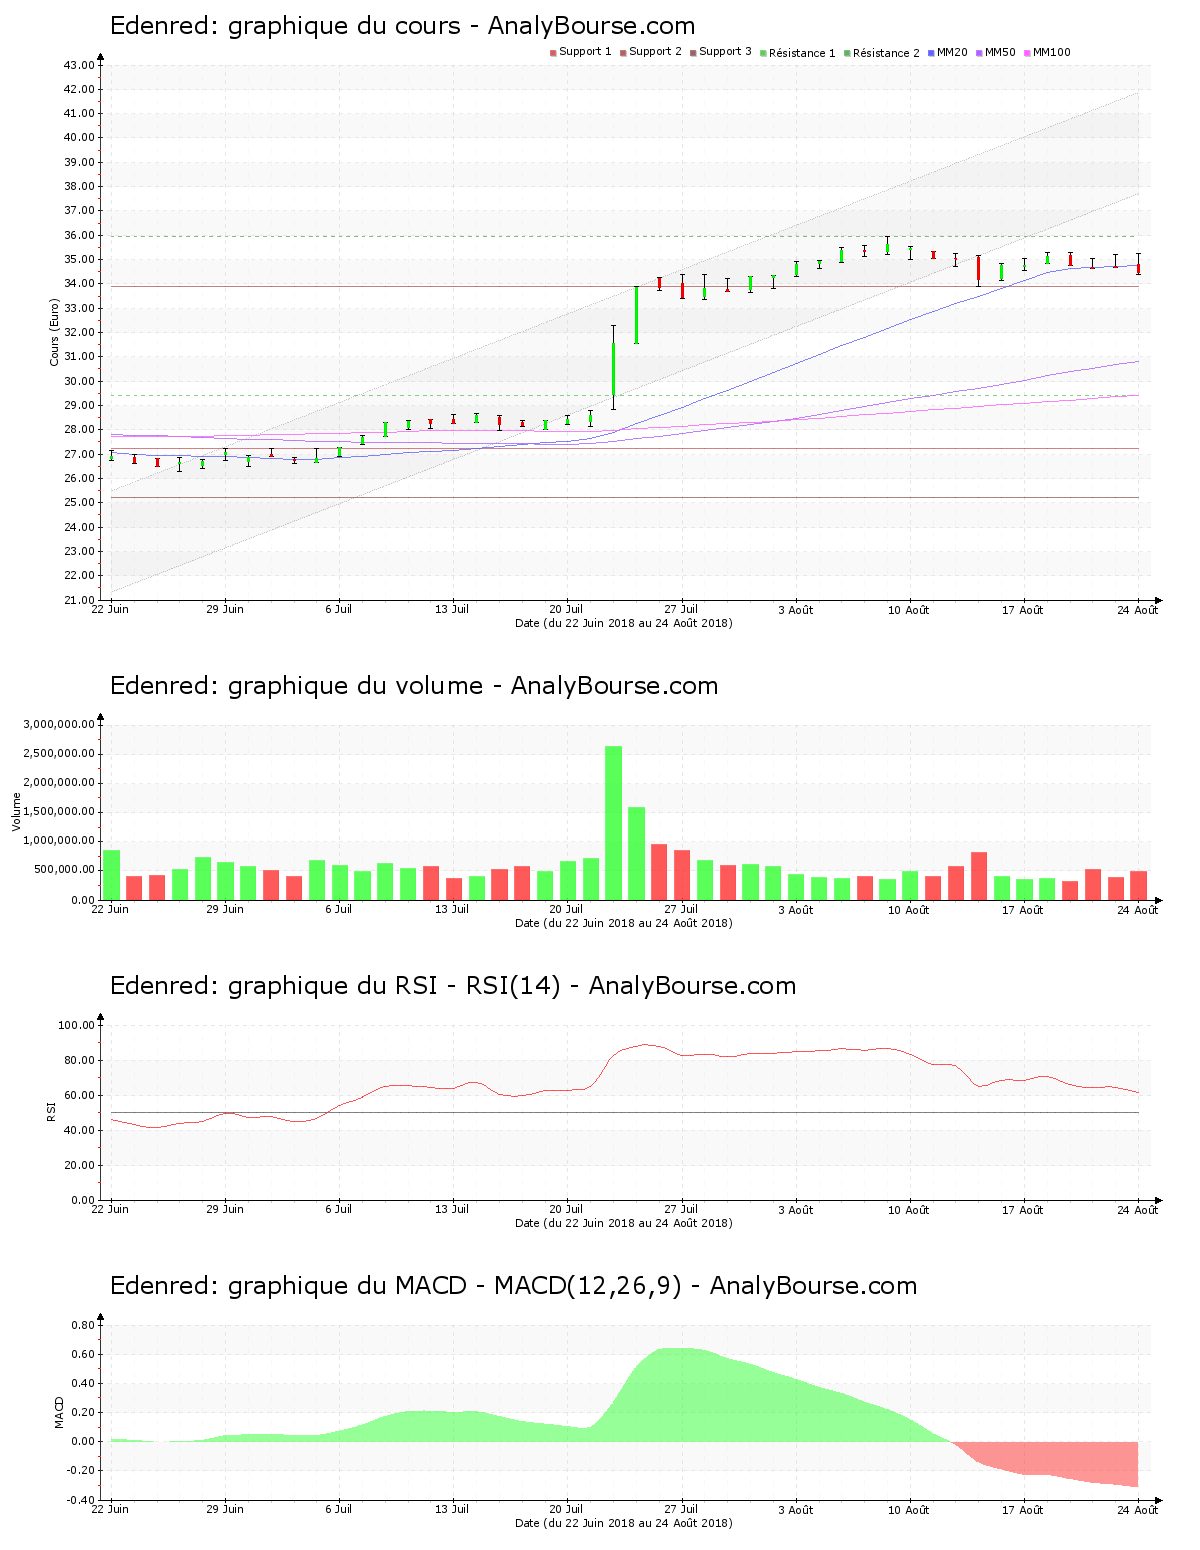Viewport: 1200px width, 1550px height.
Task: Click the date range caption under MACD chart
Action: click(x=623, y=1523)
